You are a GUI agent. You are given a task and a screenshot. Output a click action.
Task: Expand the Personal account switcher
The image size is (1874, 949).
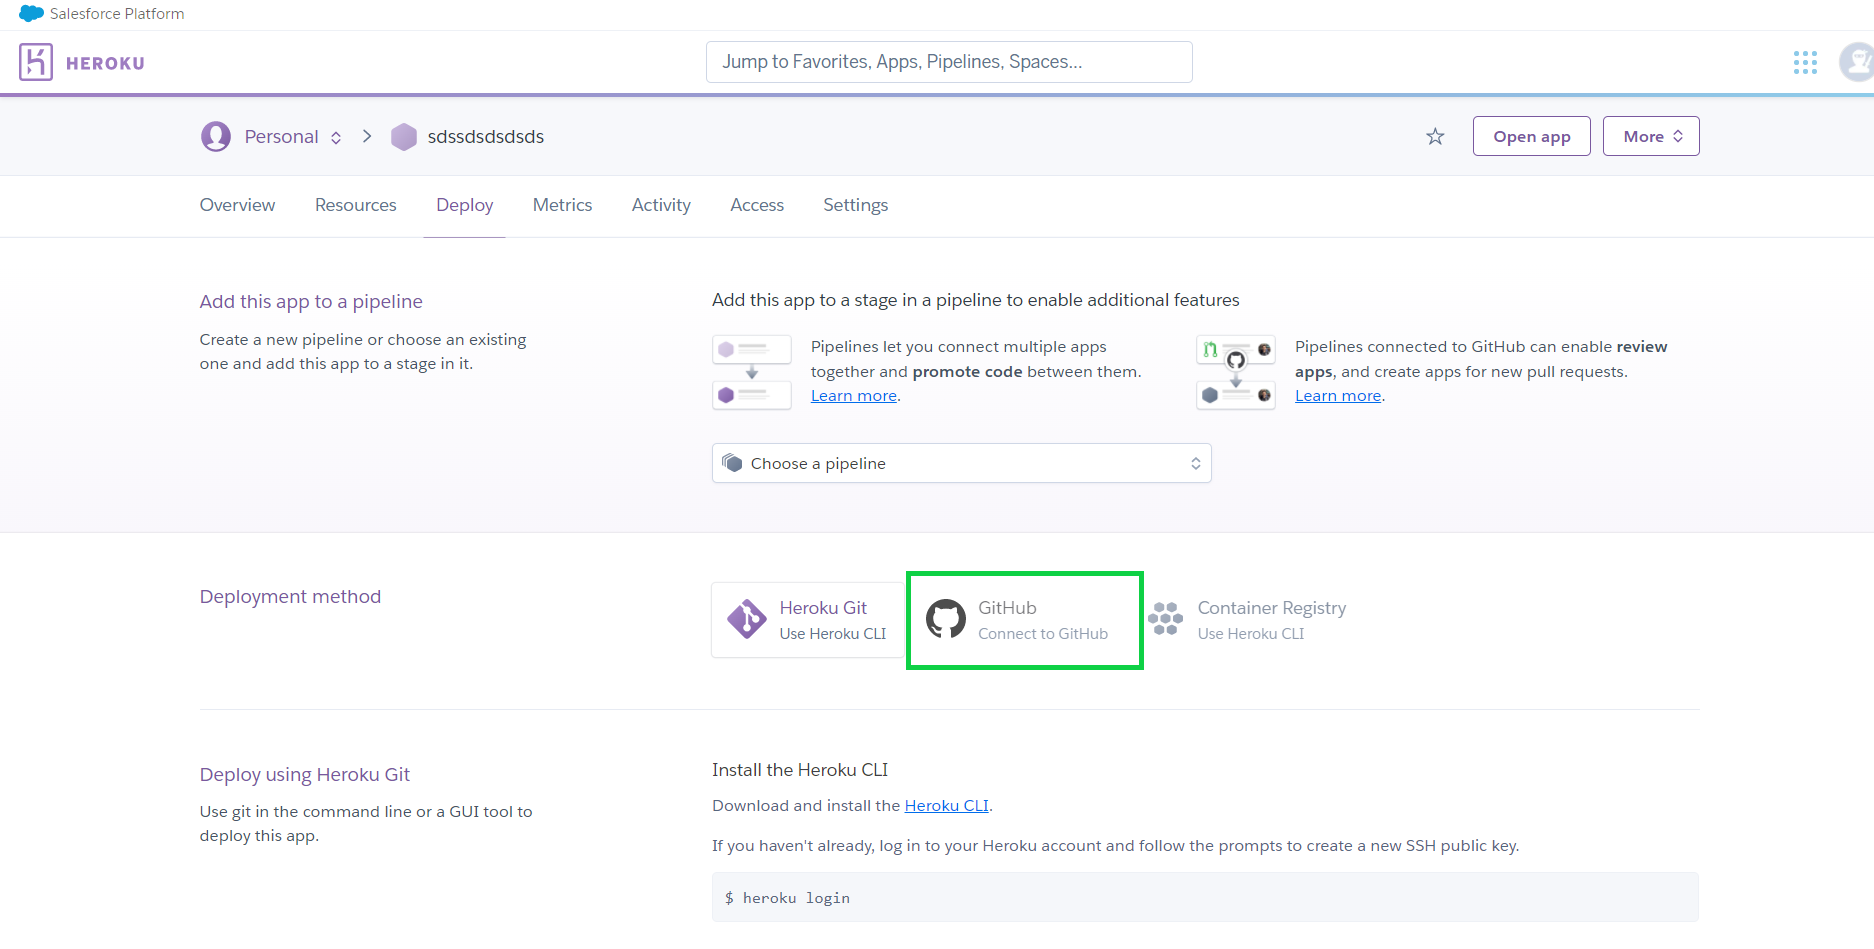294,136
